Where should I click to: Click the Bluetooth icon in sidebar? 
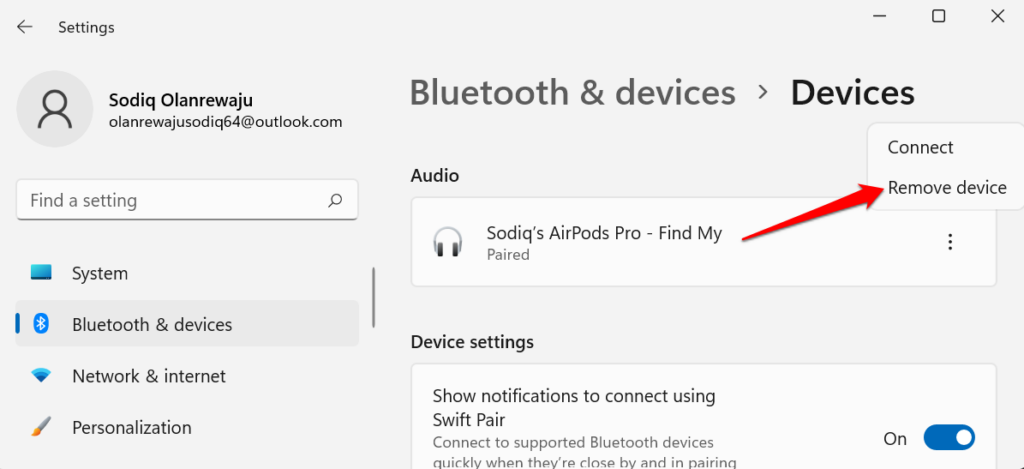point(41,324)
